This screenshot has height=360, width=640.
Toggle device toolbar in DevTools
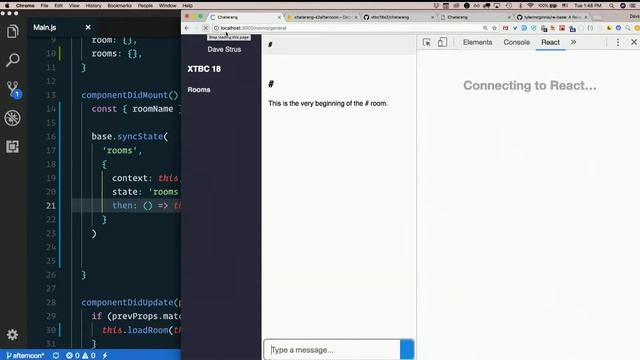pyautogui.click(x=442, y=42)
